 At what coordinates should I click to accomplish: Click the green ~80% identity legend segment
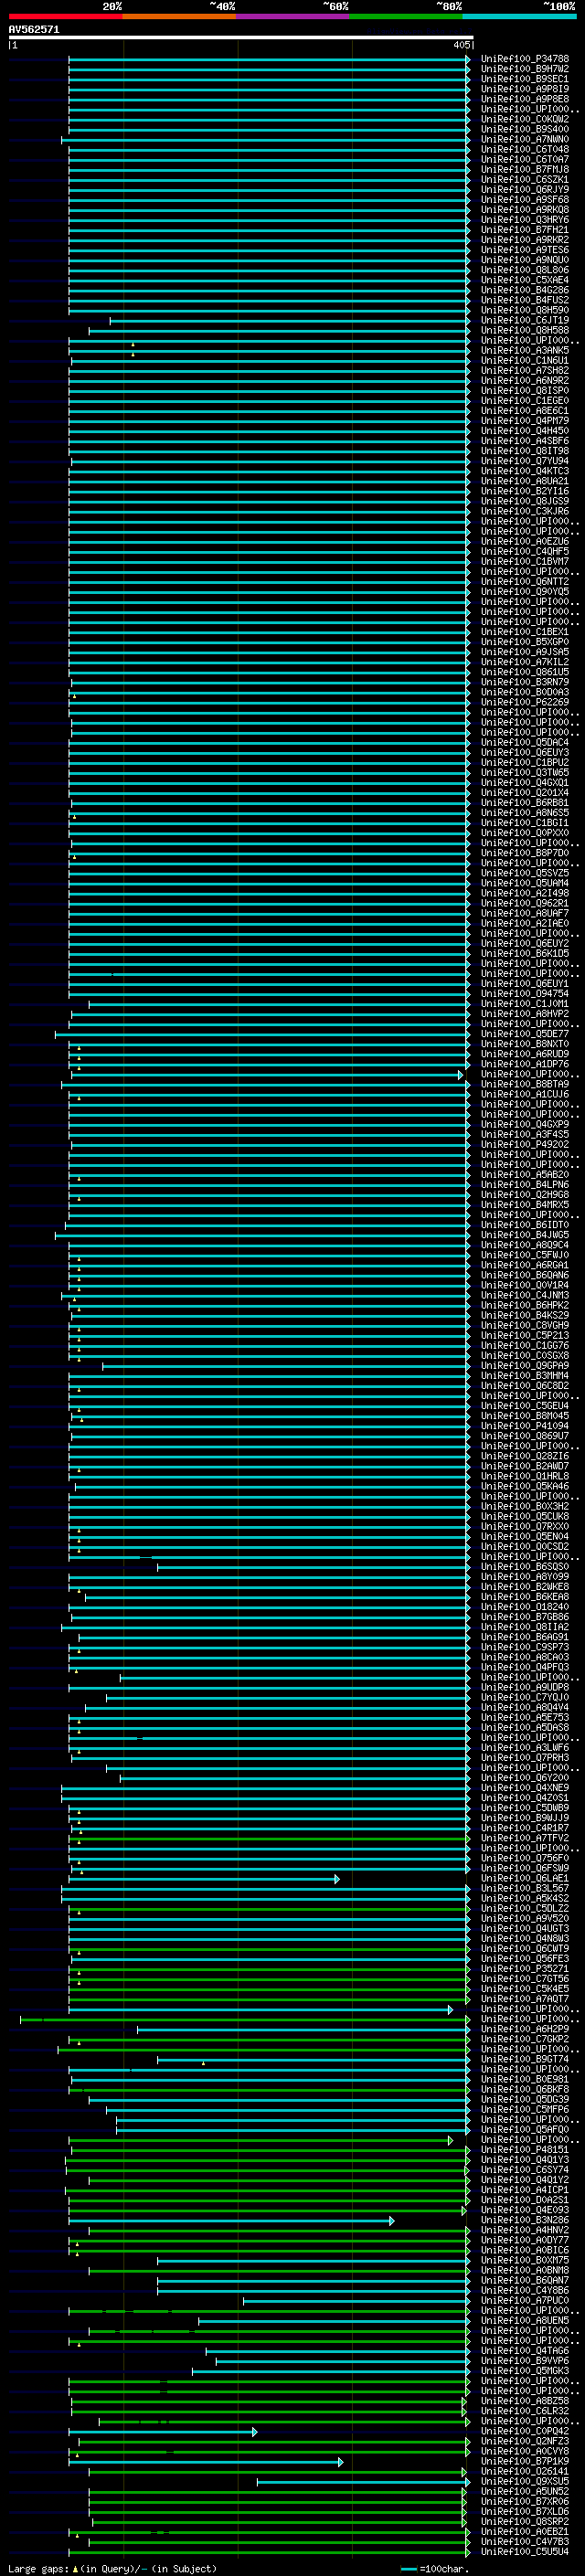click(406, 16)
